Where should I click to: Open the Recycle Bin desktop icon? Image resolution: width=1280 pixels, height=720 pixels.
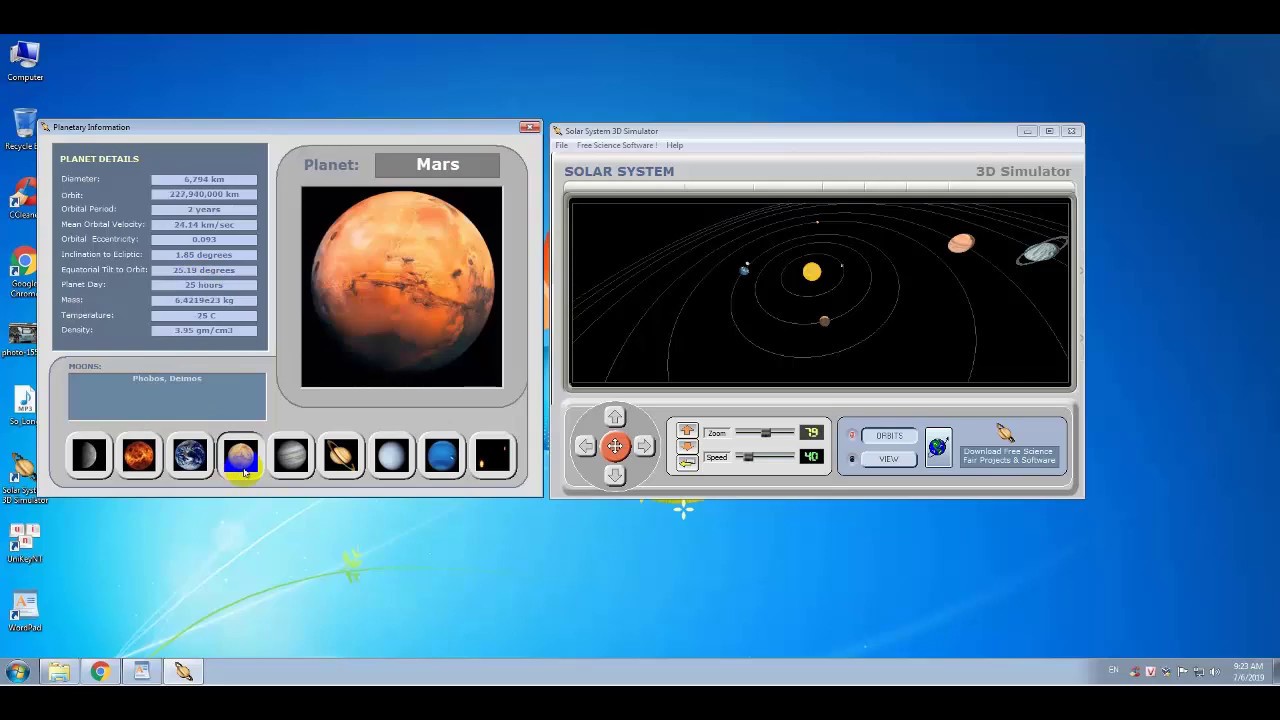pyautogui.click(x=22, y=130)
